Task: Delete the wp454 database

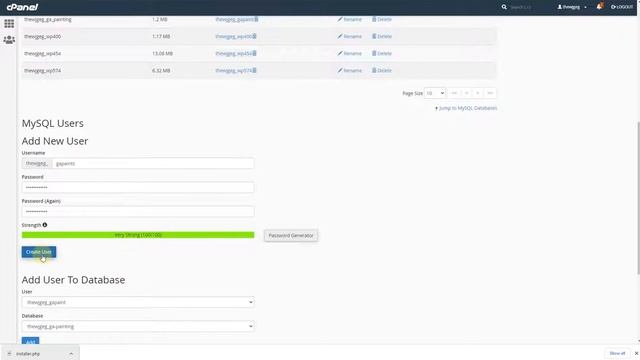Action: click(382, 53)
